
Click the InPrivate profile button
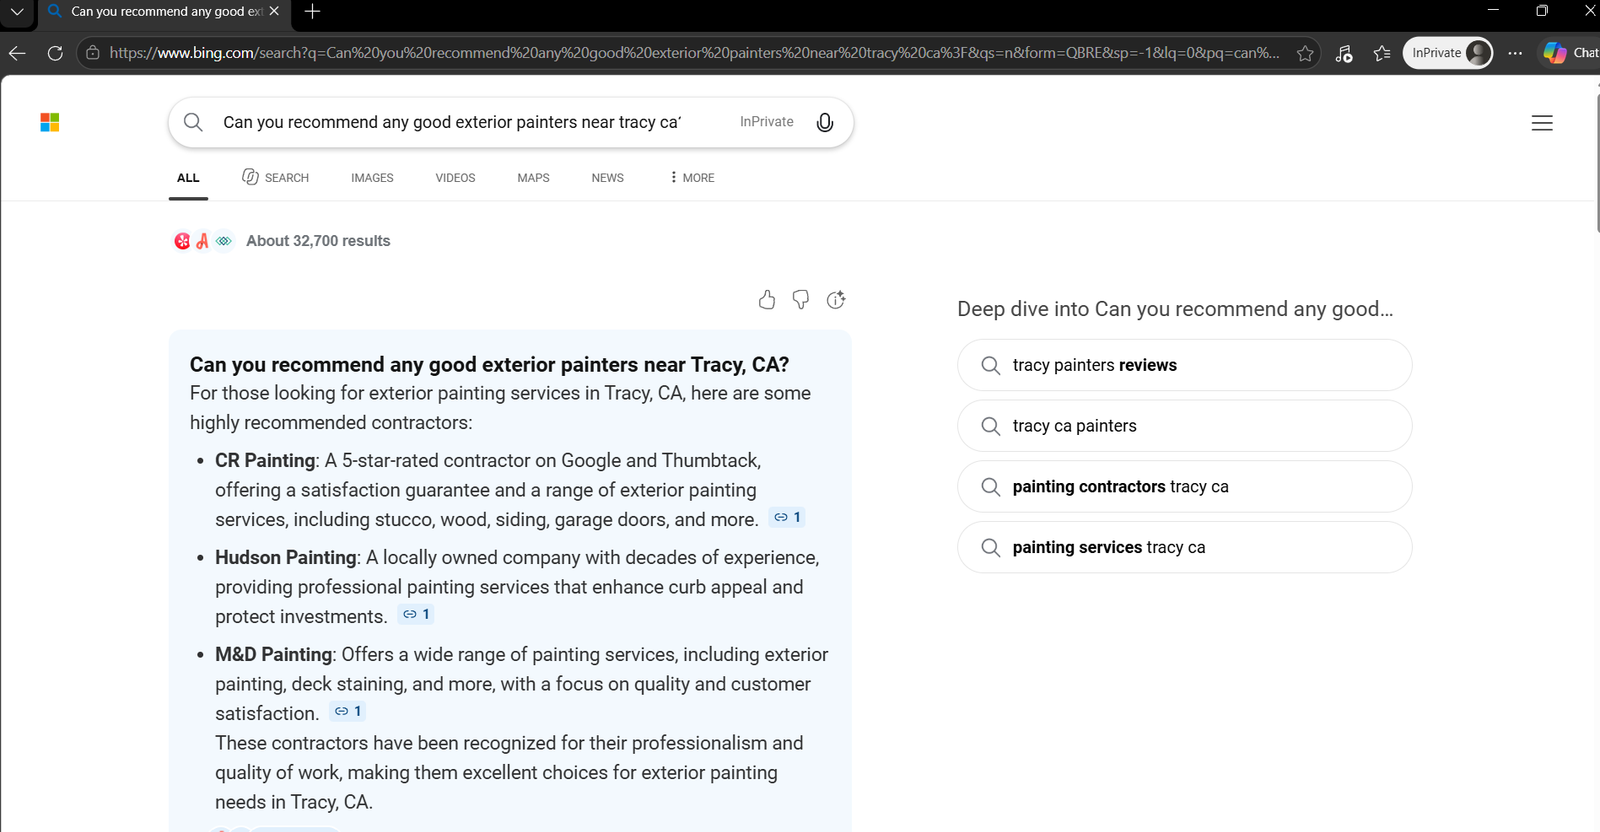pos(1448,53)
